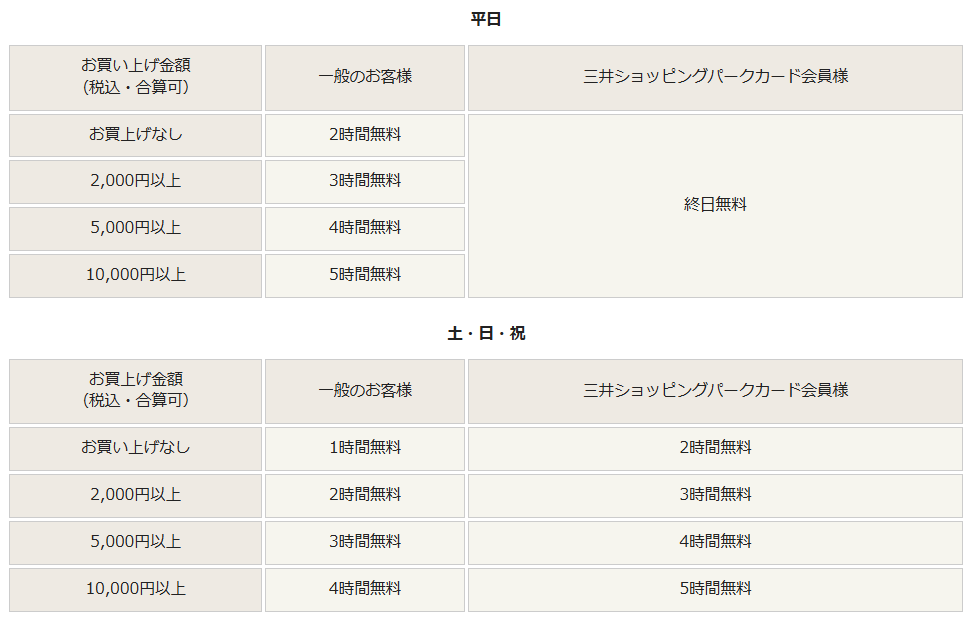
Task: Select the お買上げなし row label
Action: (x=136, y=134)
